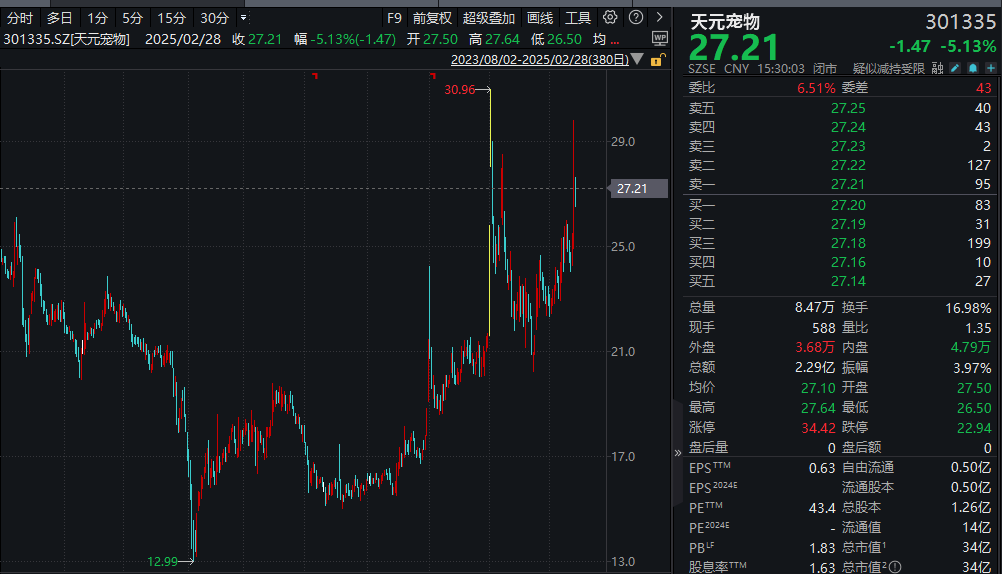Image resolution: width=1002 pixels, height=574 pixels.
Task: Toggle 超级叠加 overlay mode
Action: (489, 18)
